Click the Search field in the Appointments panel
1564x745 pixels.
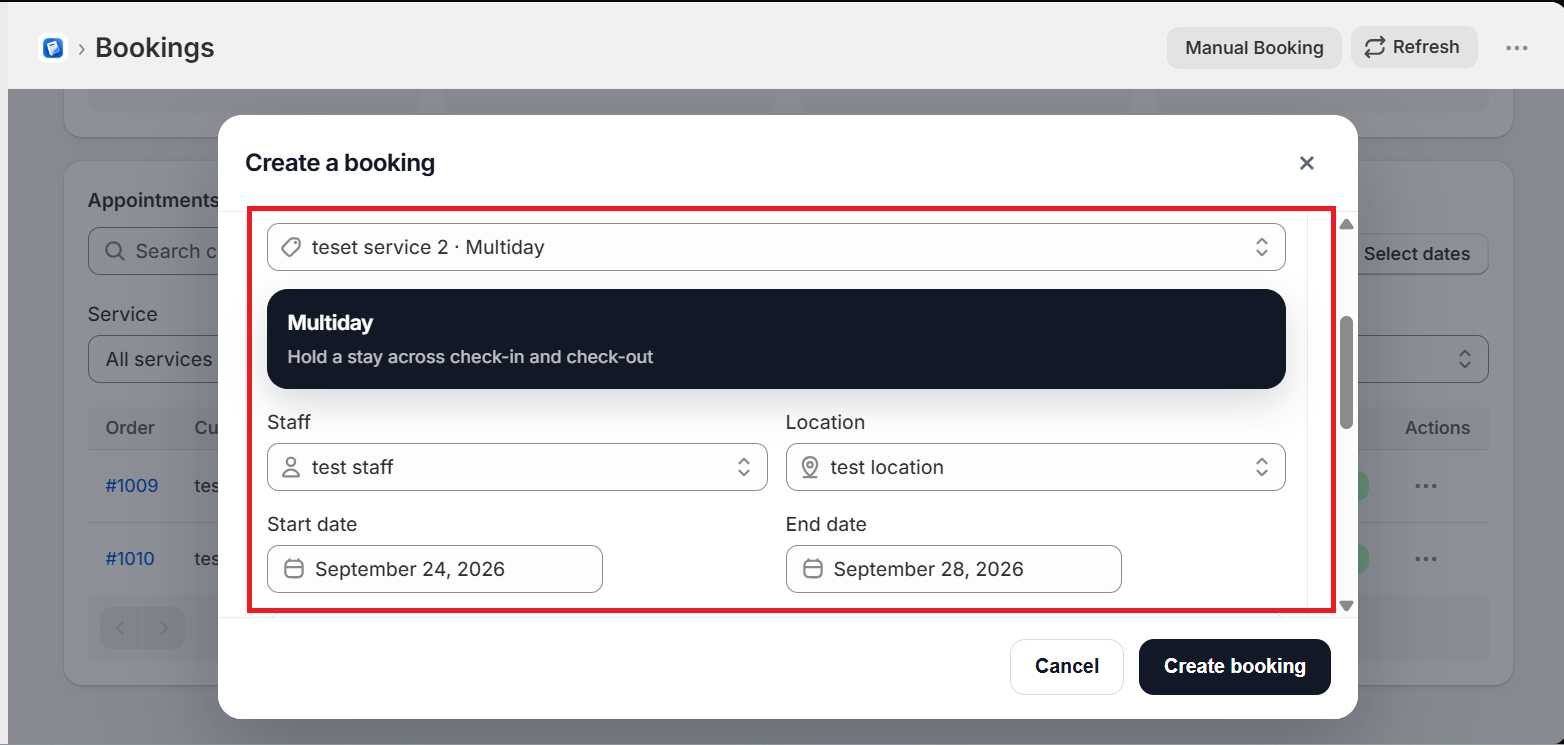(x=155, y=251)
